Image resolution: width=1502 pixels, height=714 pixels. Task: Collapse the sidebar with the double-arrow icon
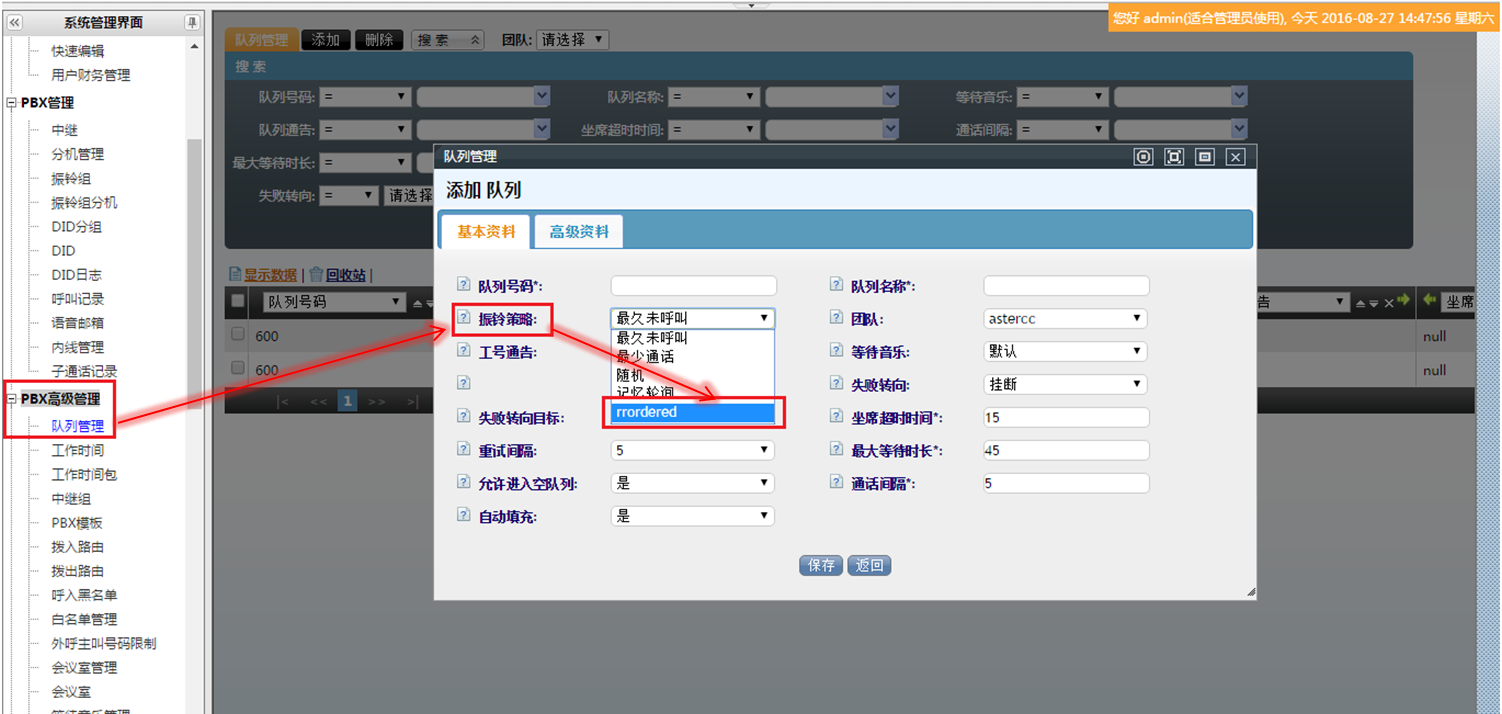click(x=15, y=22)
